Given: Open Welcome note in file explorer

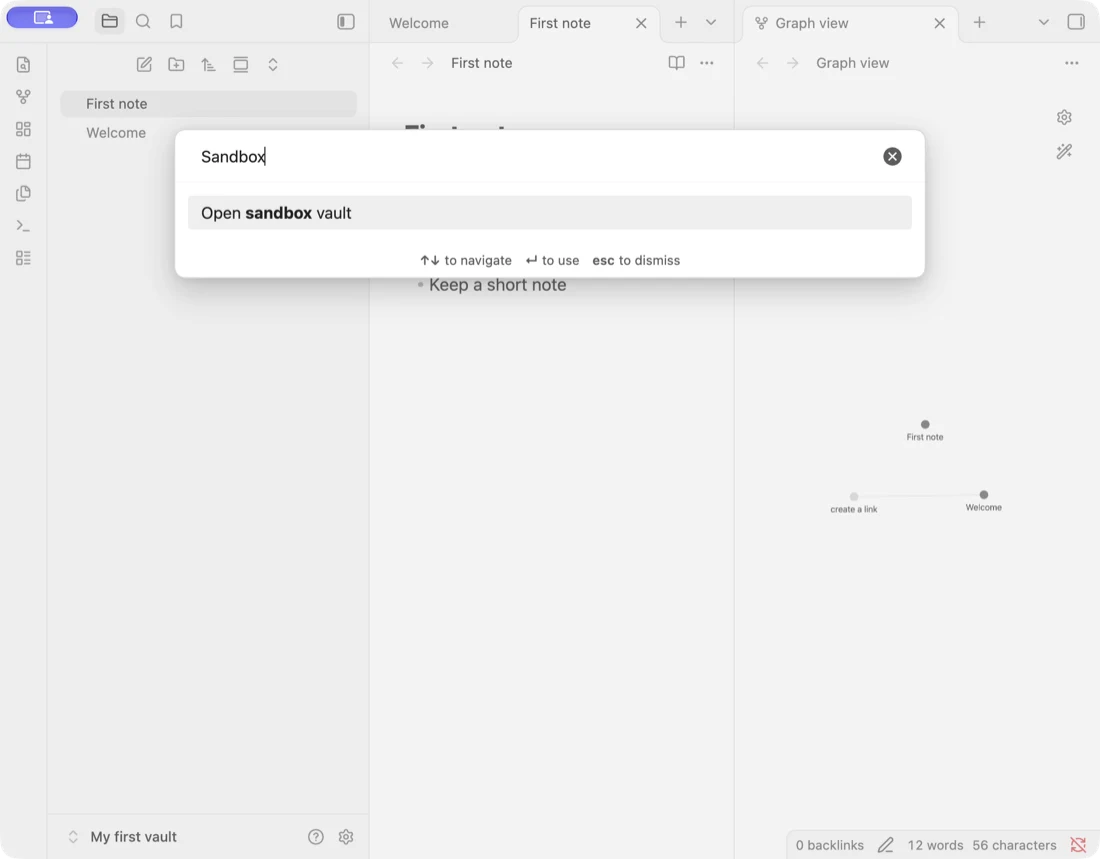Looking at the screenshot, I should click(x=208, y=133).
